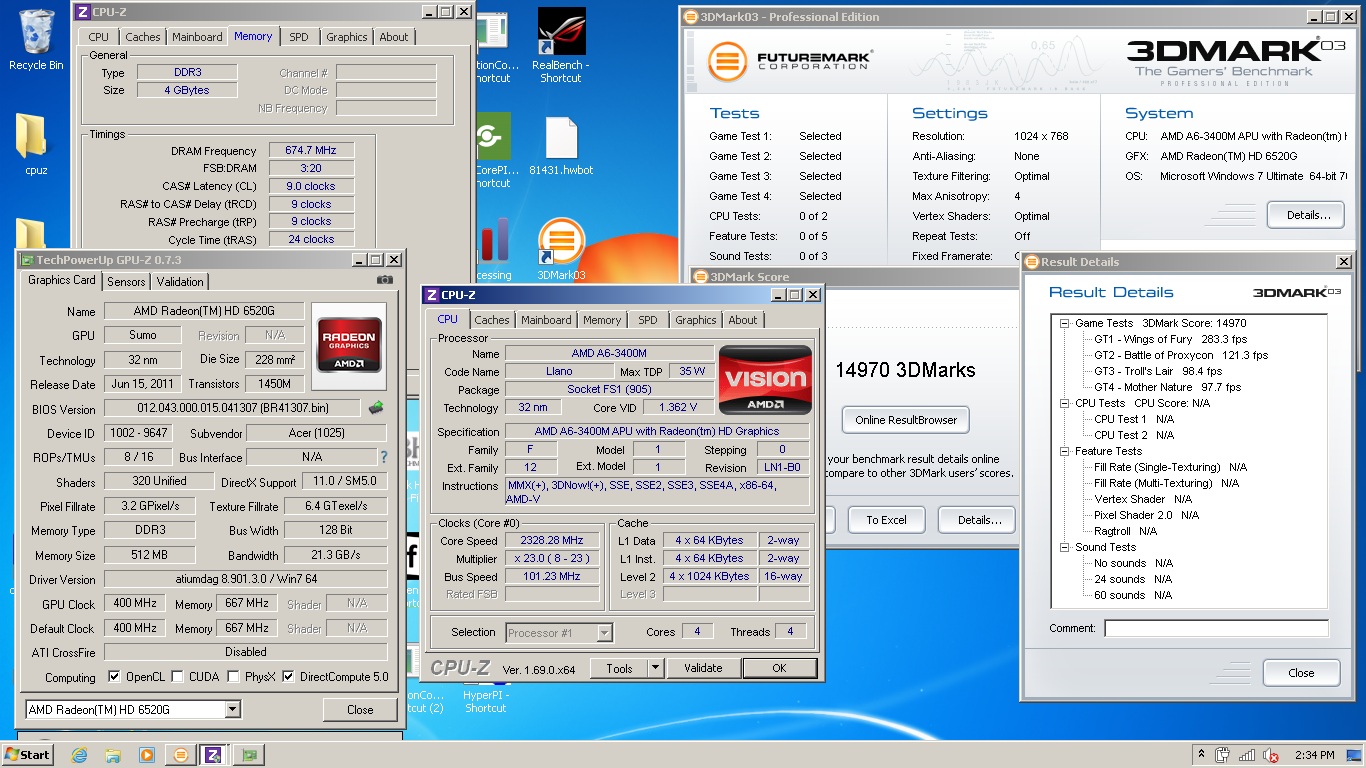Select the RealBench shortcut on the desktop

(560, 46)
